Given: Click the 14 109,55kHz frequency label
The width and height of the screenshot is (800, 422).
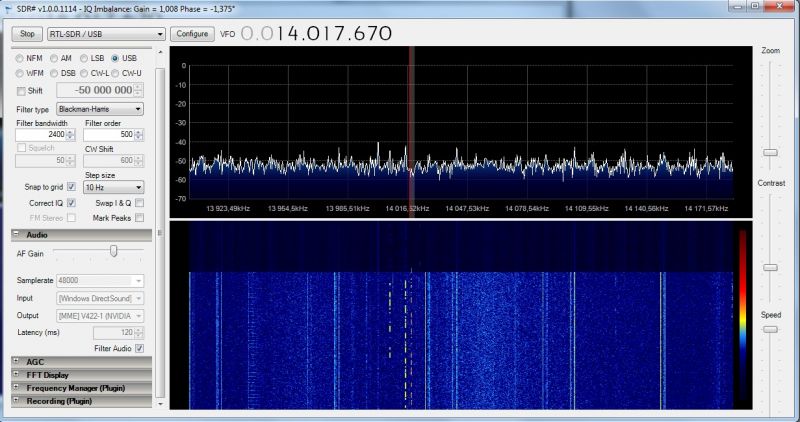Looking at the screenshot, I should click(x=586, y=209).
